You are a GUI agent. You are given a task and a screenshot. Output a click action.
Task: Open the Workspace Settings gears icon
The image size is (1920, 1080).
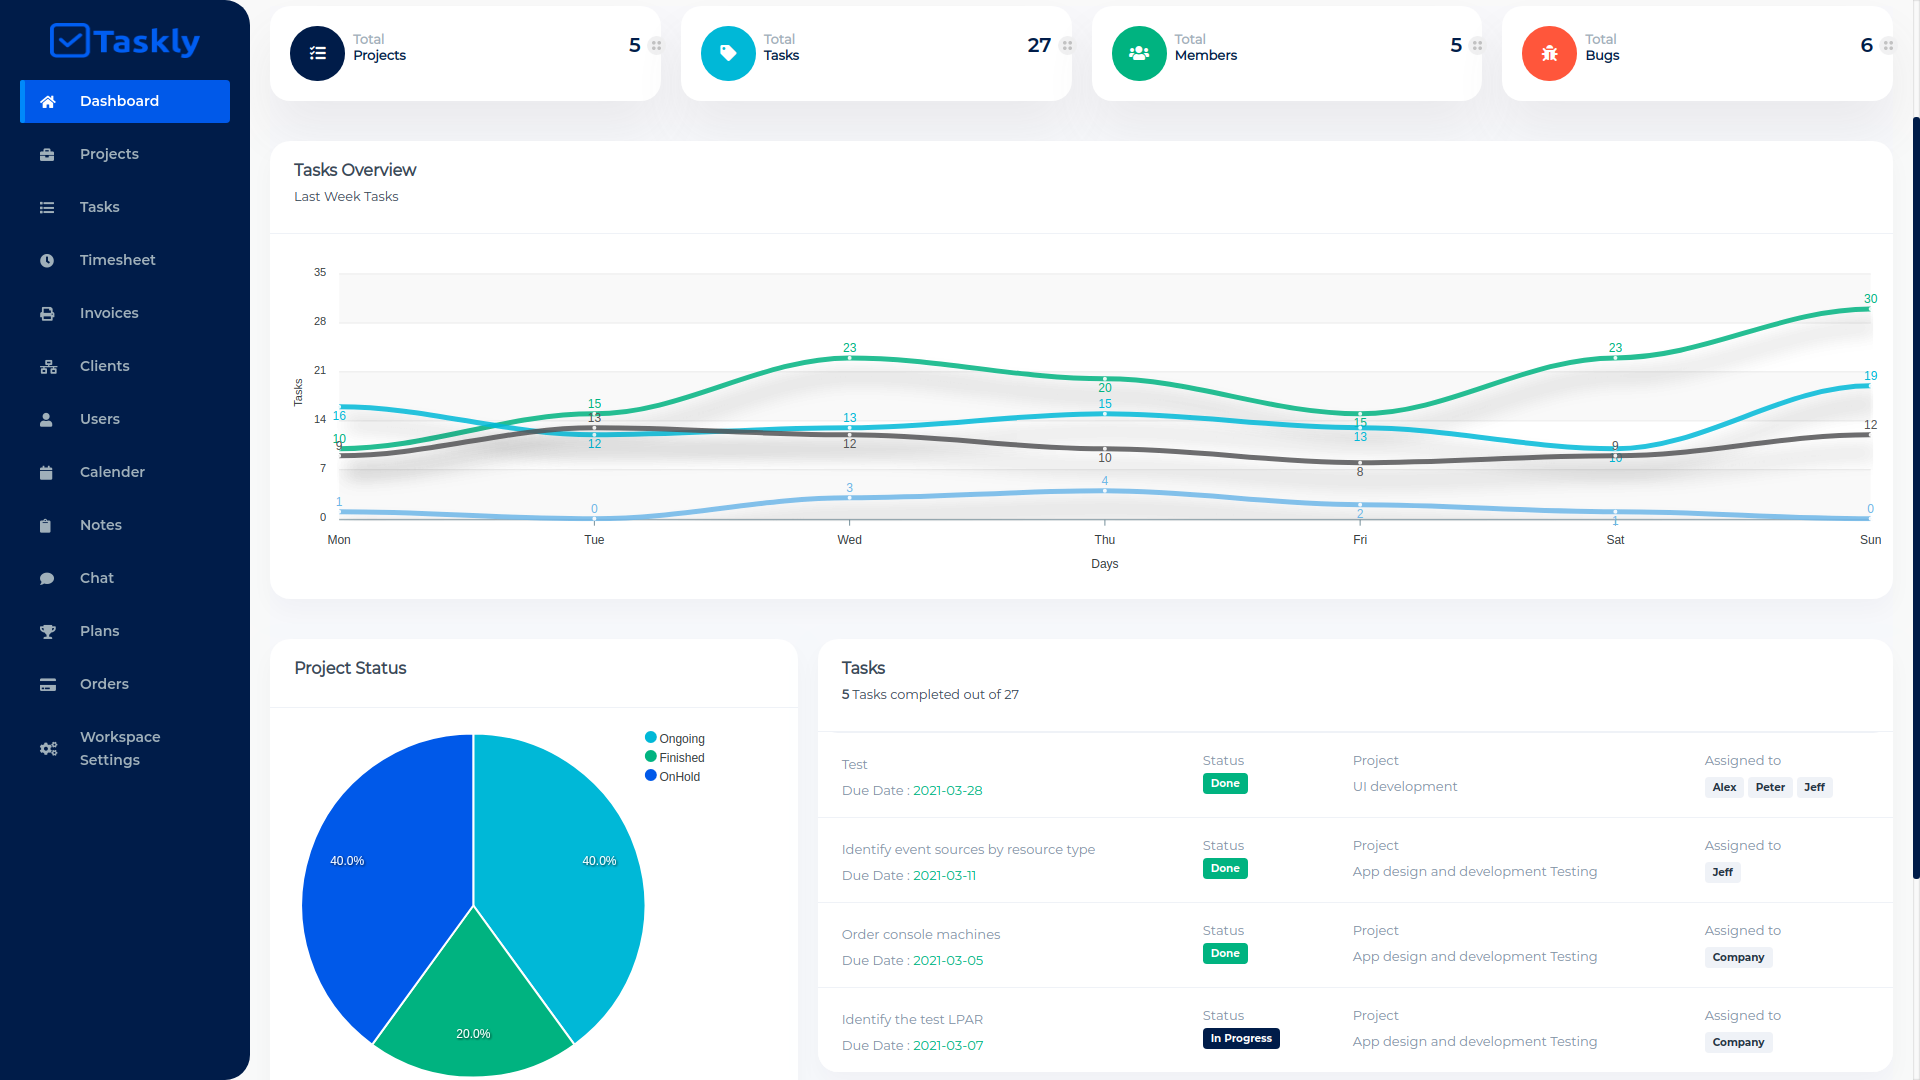[47, 748]
